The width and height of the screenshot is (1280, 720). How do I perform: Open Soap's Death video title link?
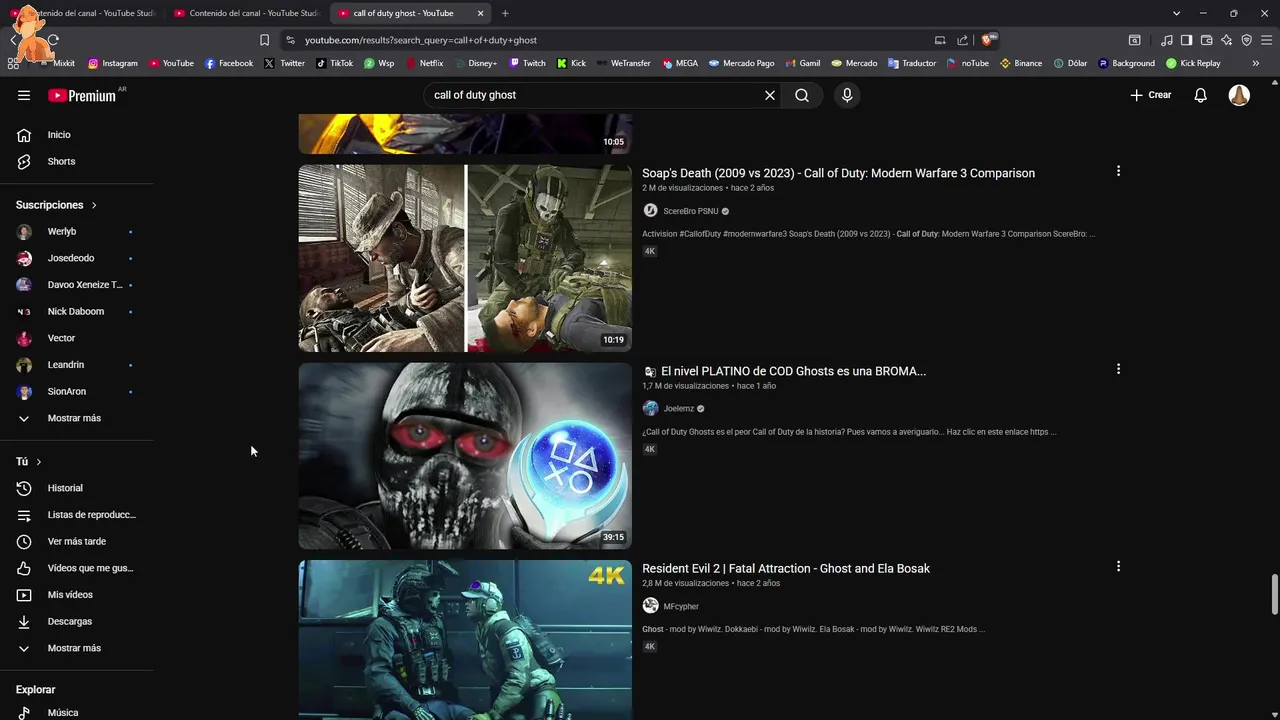(838, 173)
